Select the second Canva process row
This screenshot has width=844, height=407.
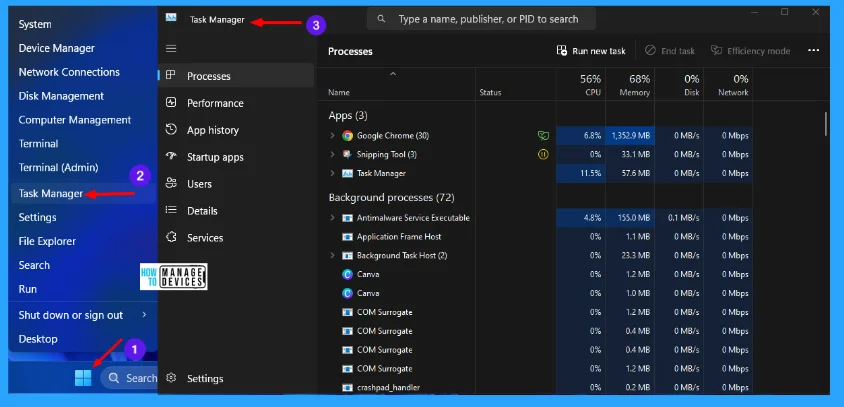point(536,293)
